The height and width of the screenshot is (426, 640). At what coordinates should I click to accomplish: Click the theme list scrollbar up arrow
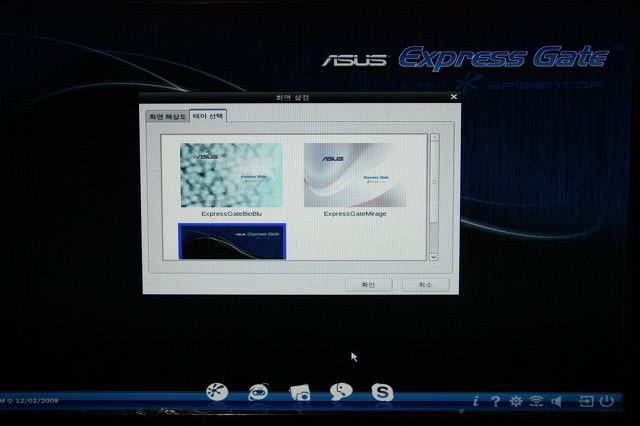(434, 138)
